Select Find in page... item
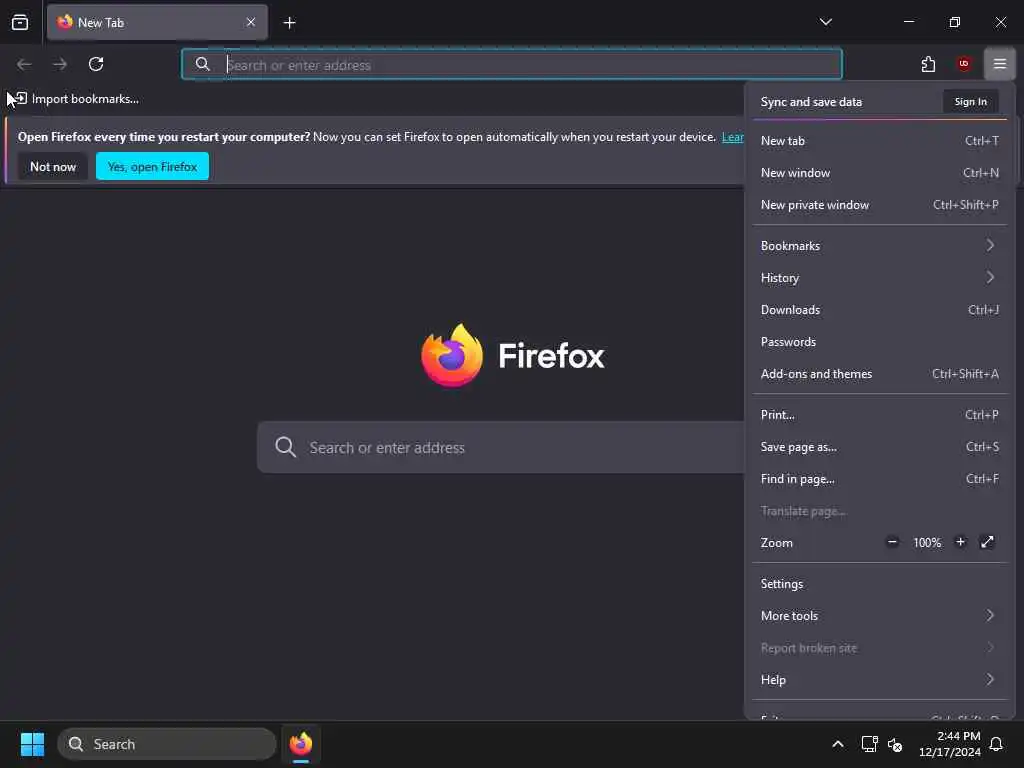The image size is (1024, 768). [879, 479]
